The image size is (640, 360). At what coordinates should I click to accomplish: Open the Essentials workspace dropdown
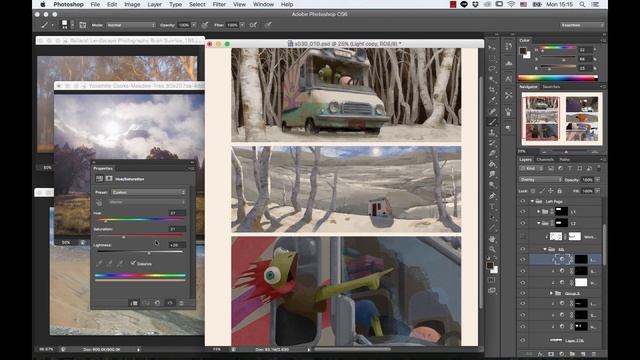tap(582, 25)
